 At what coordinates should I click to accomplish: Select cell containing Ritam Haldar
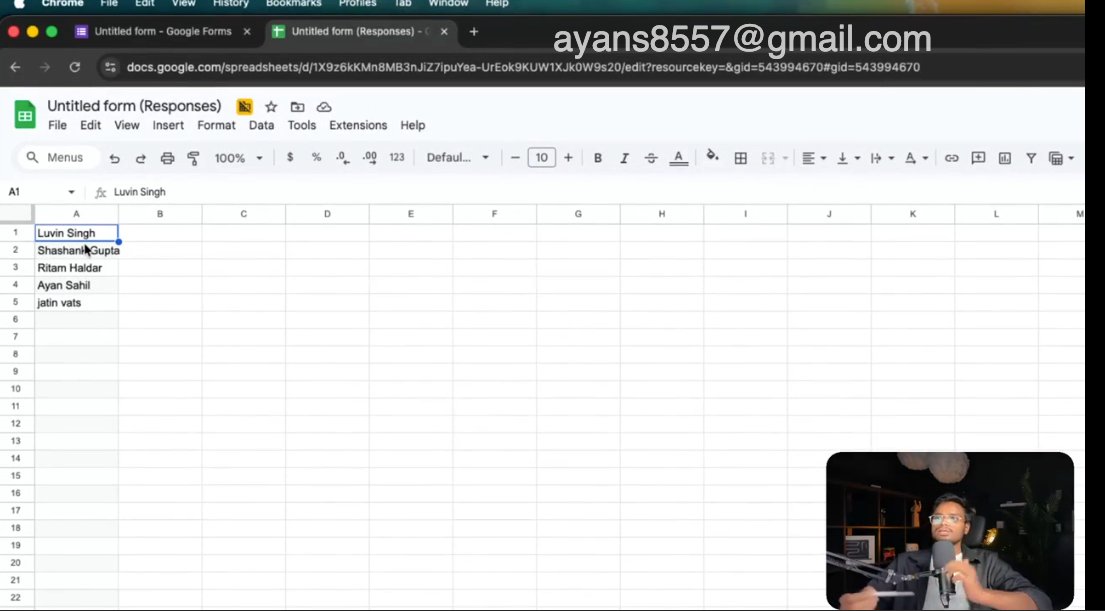(x=76, y=268)
